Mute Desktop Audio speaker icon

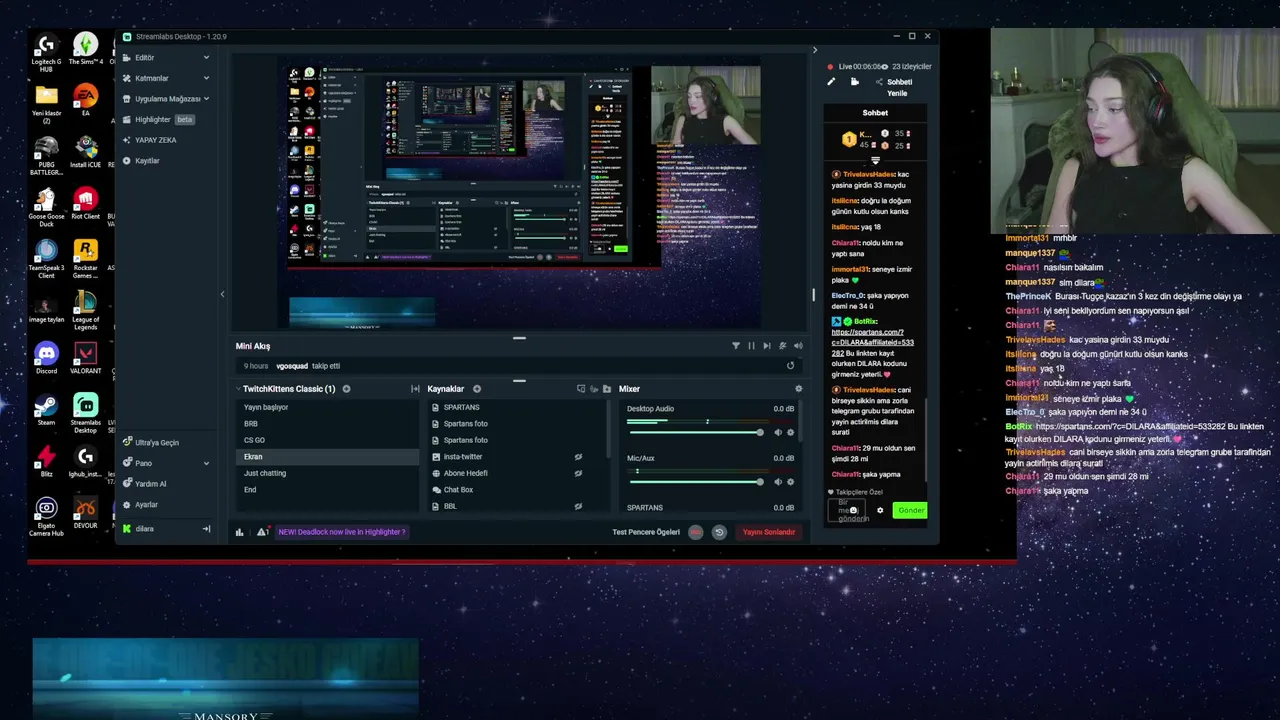tap(778, 432)
